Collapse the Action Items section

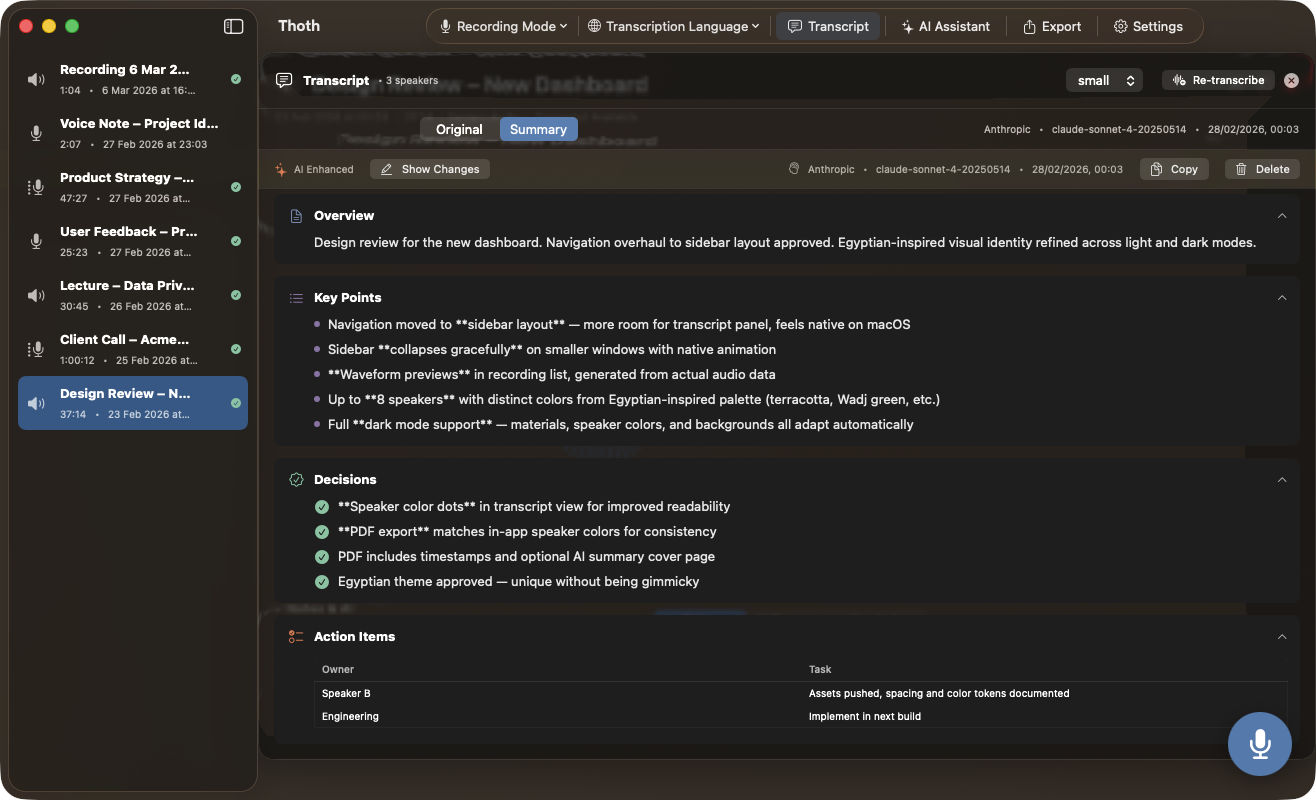pos(1282,637)
